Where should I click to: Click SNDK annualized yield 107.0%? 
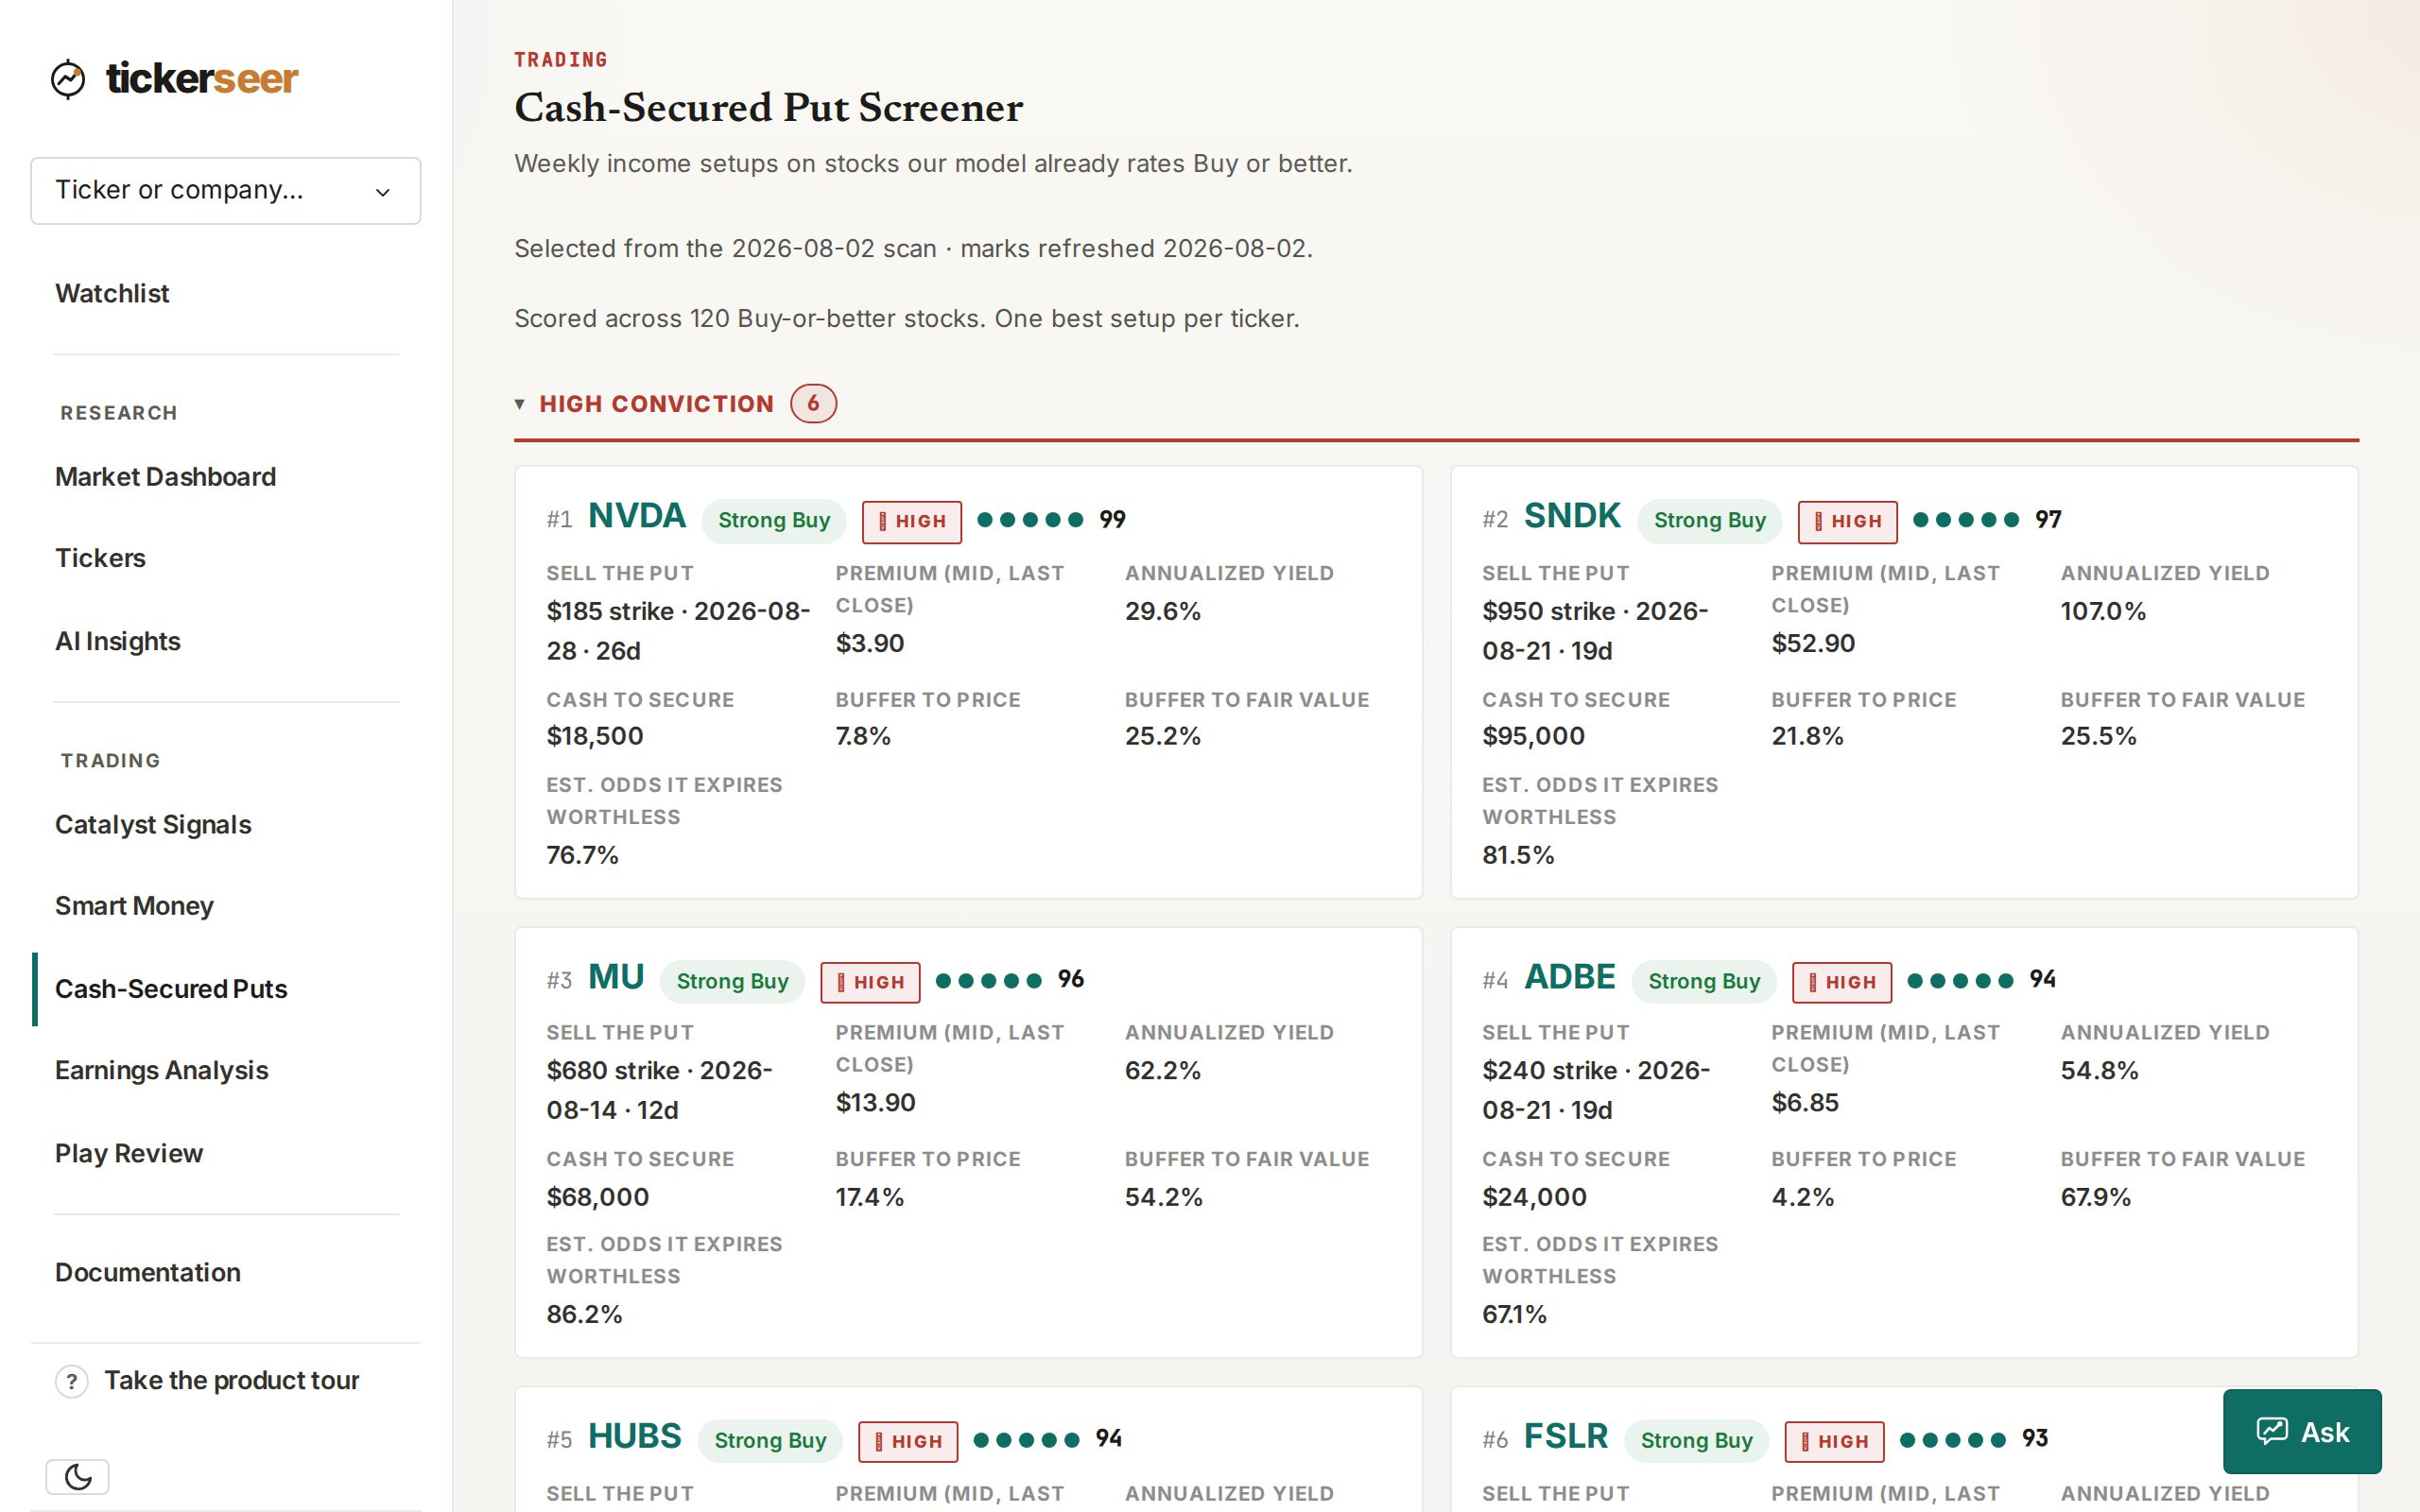(2103, 611)
